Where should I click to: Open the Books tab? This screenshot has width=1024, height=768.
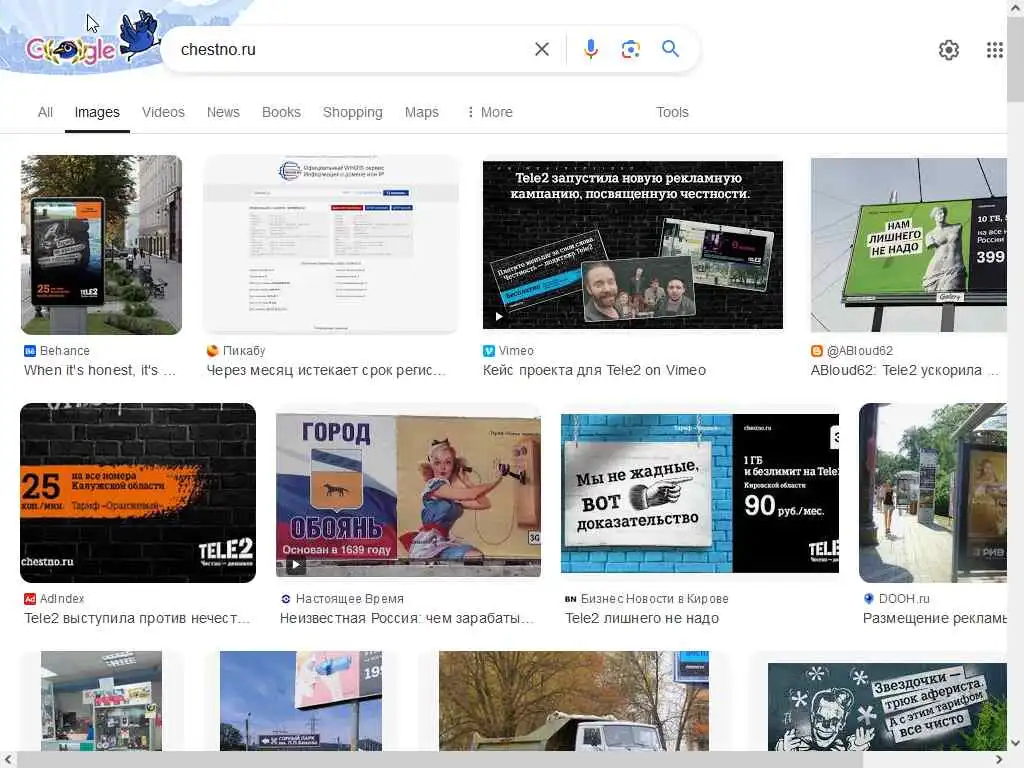pos(281,112)
